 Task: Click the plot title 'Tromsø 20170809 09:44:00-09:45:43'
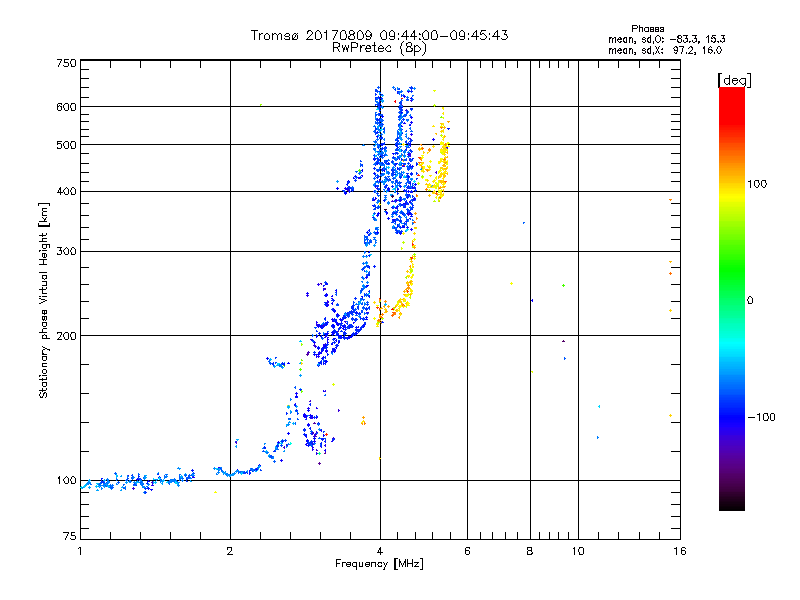click(x=379, y=35)
